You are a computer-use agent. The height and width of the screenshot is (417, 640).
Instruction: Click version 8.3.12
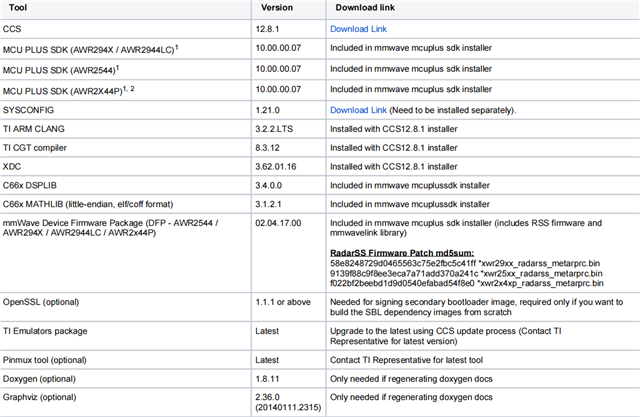[x=267, y=148]
